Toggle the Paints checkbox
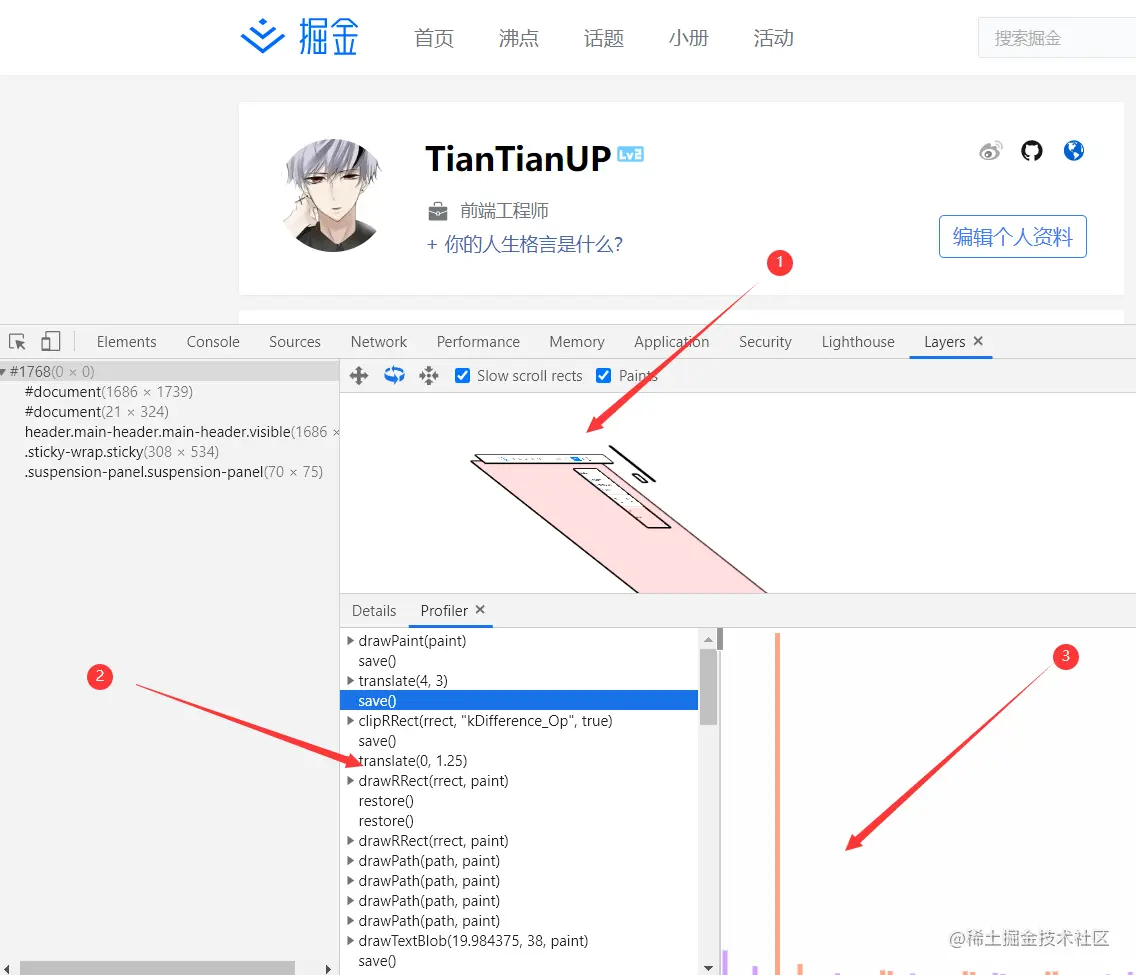The width and height of the screenshot is (1136, 975). [603, 375]
